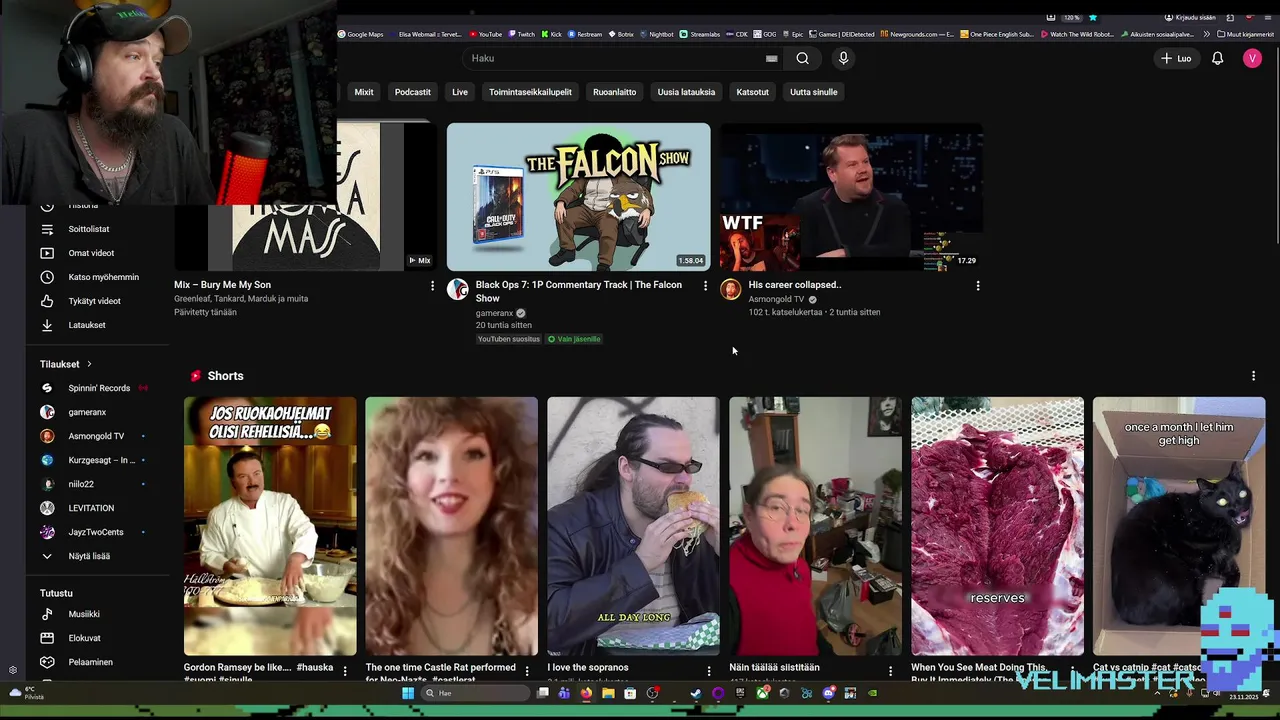Click Windows Start button in taskbar
Screen dimensions: 1280x720
[408, 693]
